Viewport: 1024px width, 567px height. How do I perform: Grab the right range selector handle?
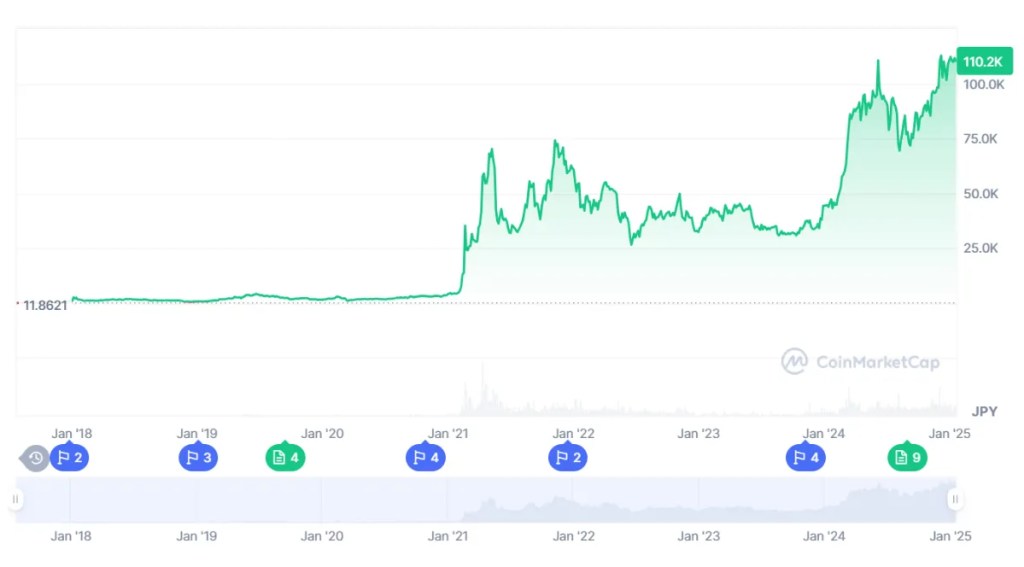click(955, 499)
